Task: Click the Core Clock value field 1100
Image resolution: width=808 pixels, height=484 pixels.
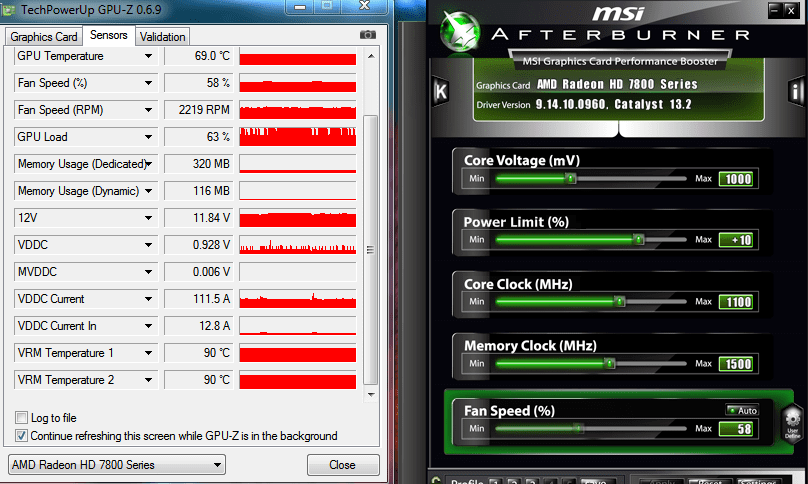Action: pos(736,302)
